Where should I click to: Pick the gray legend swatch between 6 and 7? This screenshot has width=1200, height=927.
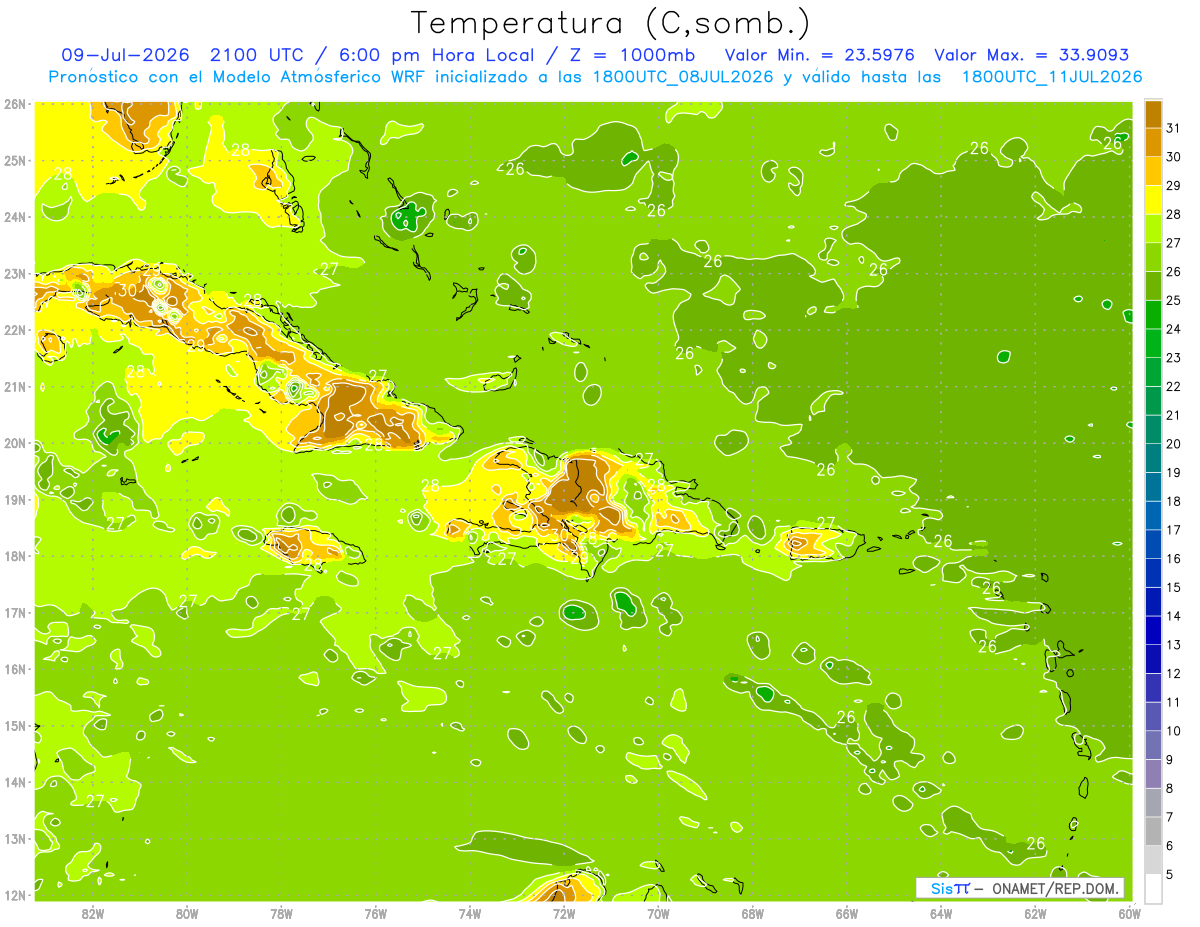(1153, 831)
